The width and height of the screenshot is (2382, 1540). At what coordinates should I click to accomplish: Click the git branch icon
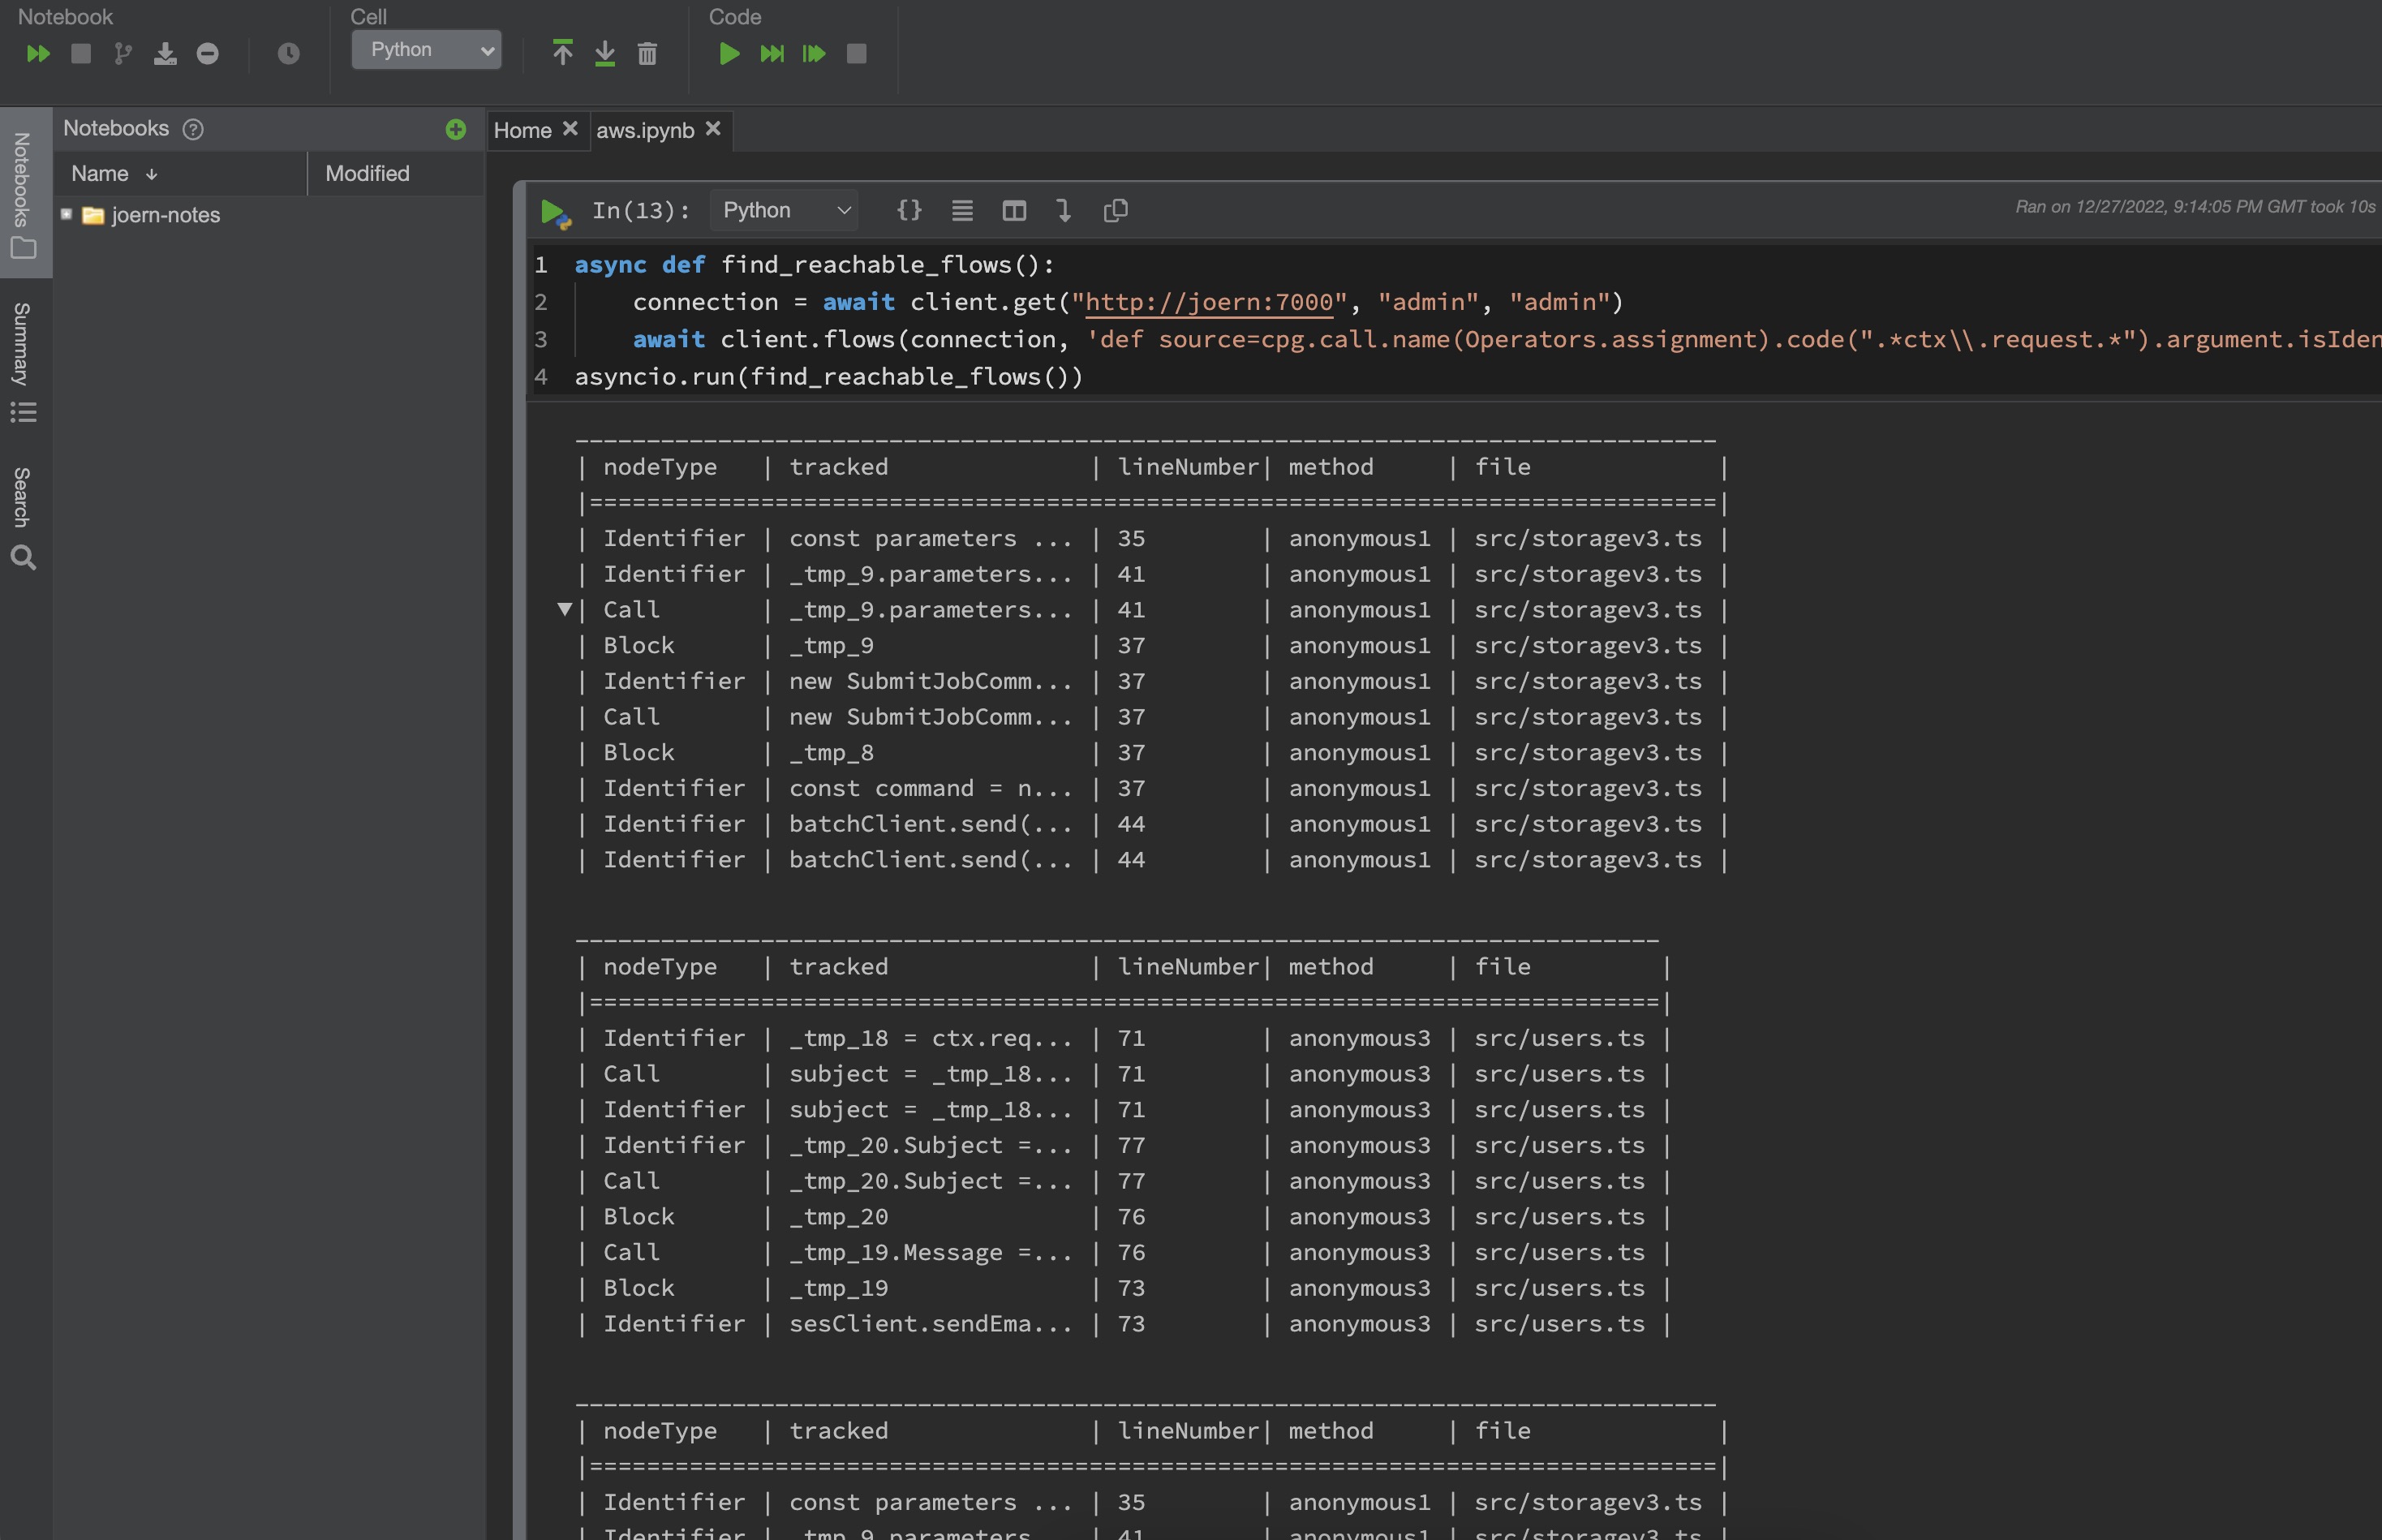point(123,54)
